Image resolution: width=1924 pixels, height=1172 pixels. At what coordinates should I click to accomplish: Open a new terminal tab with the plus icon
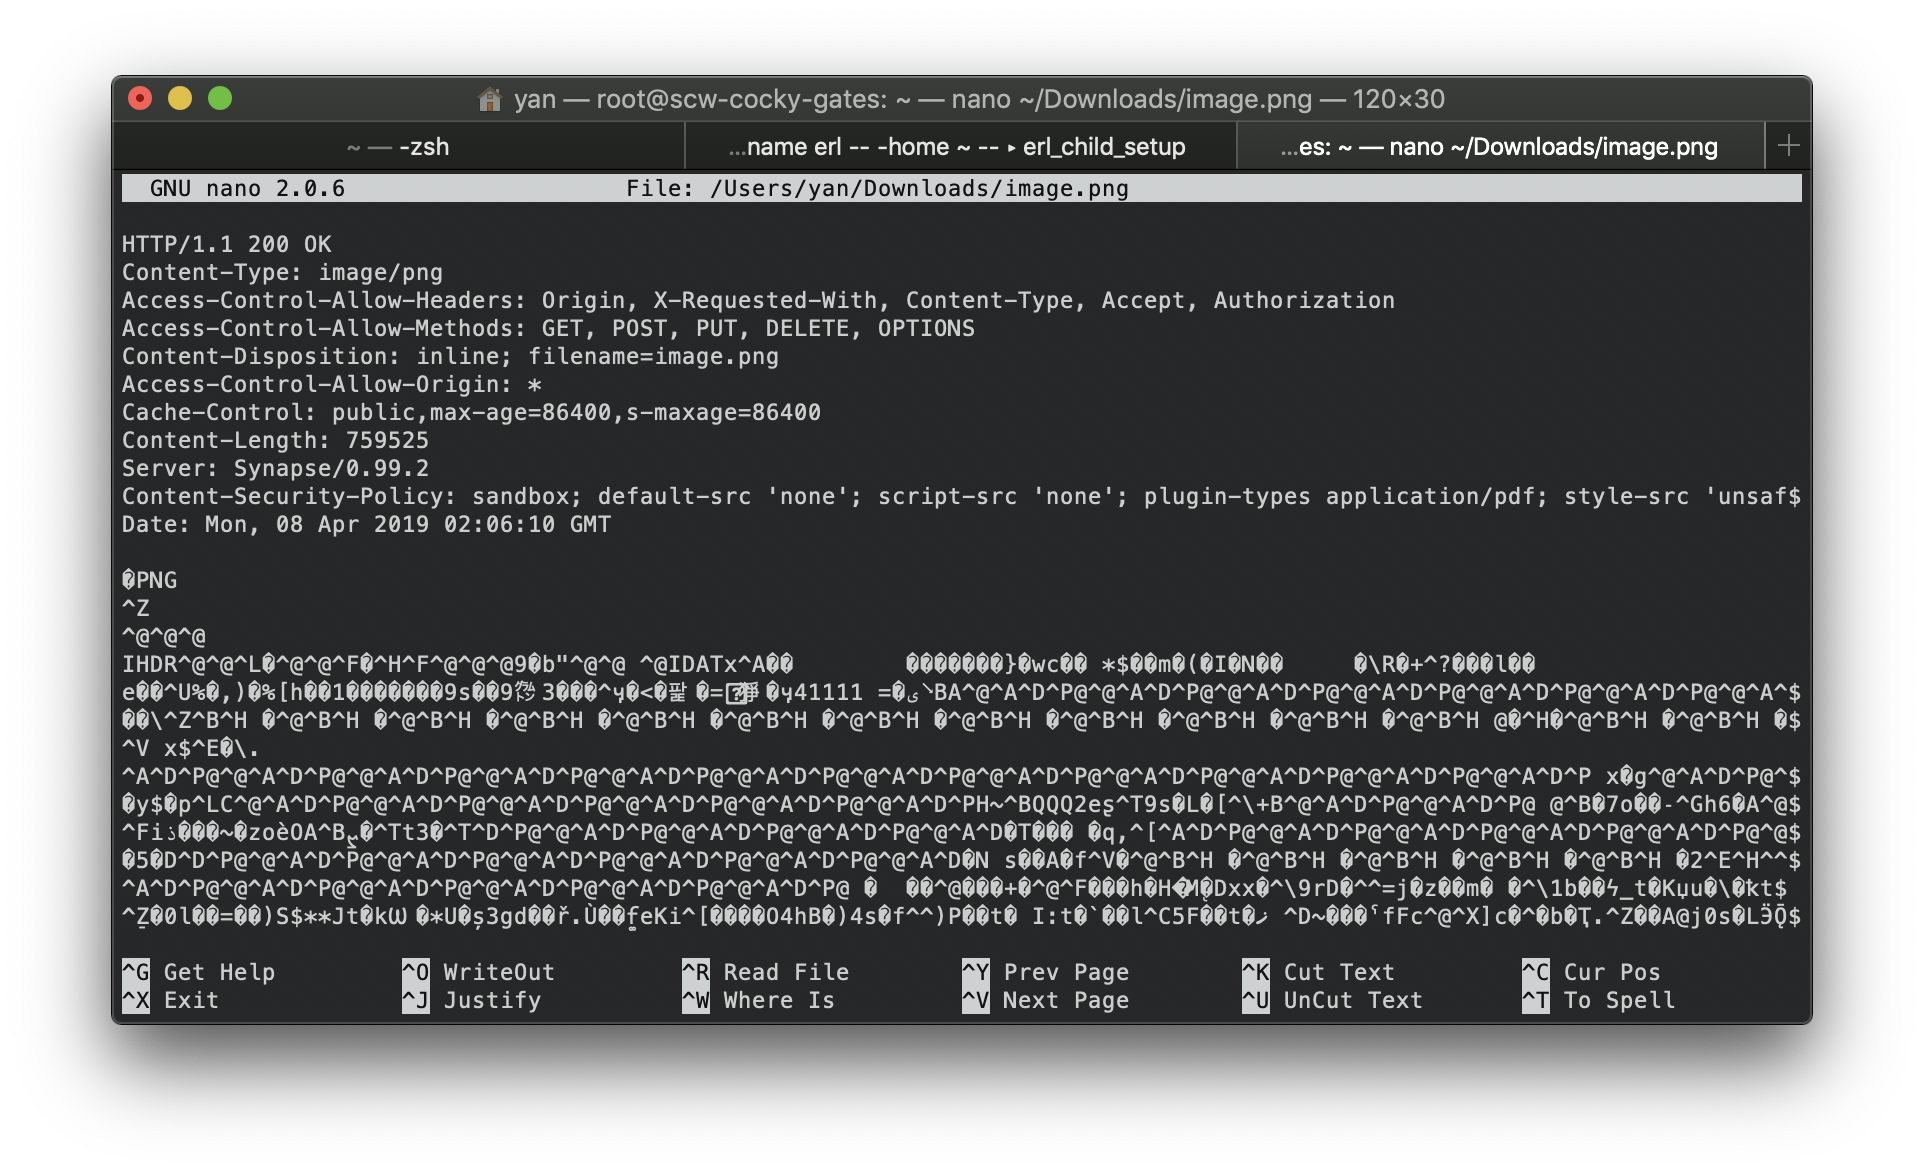[1789, 145]
